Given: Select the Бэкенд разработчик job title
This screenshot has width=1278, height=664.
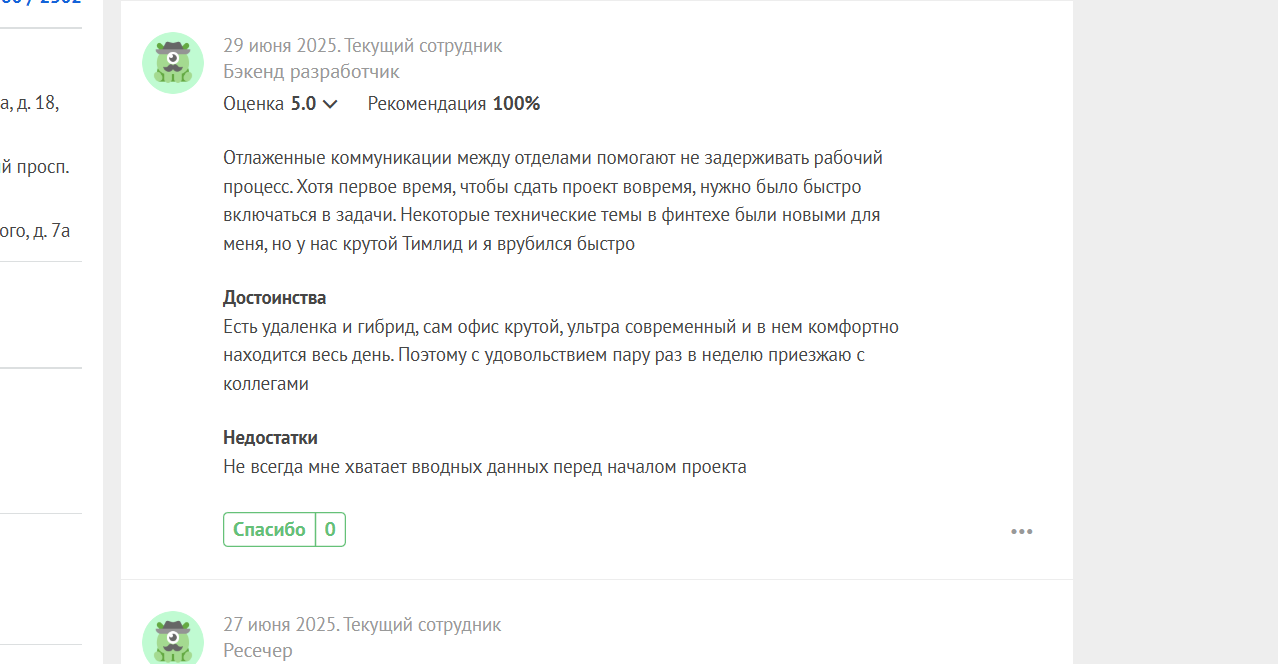Looking at the screenshot, I should 311,72.
